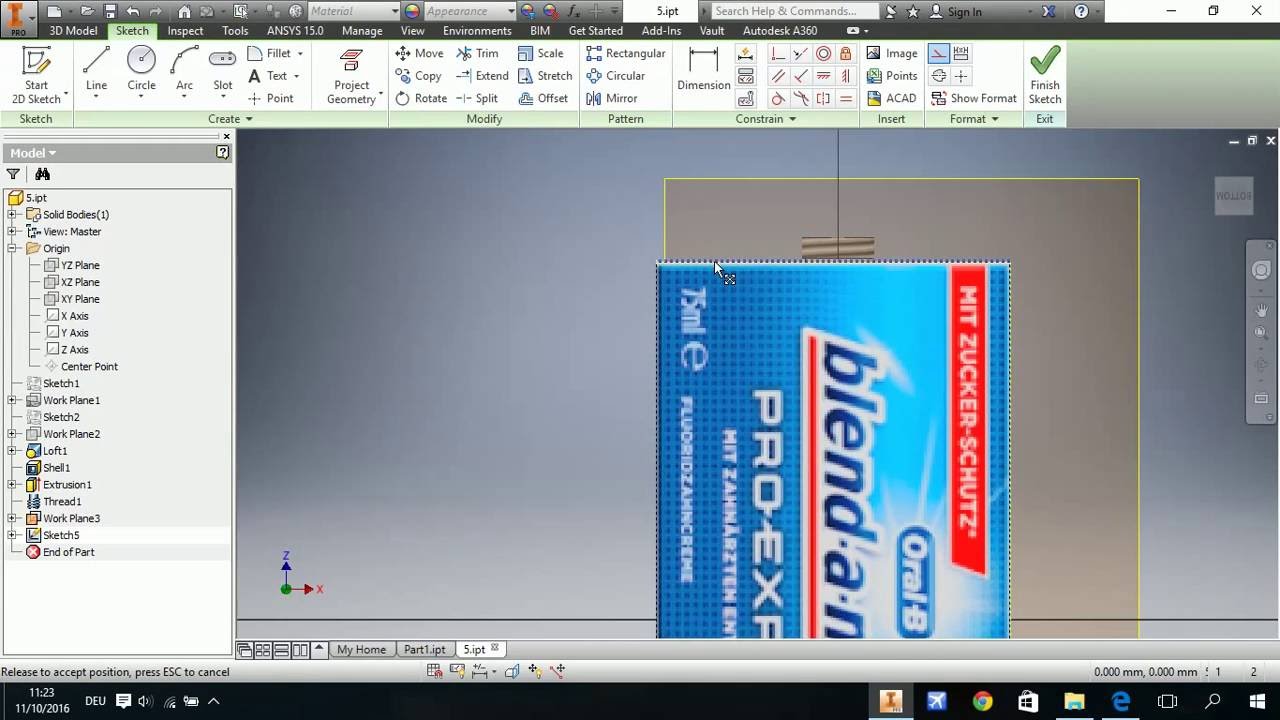Open Chrome from the taskbar

pos(982,701)
